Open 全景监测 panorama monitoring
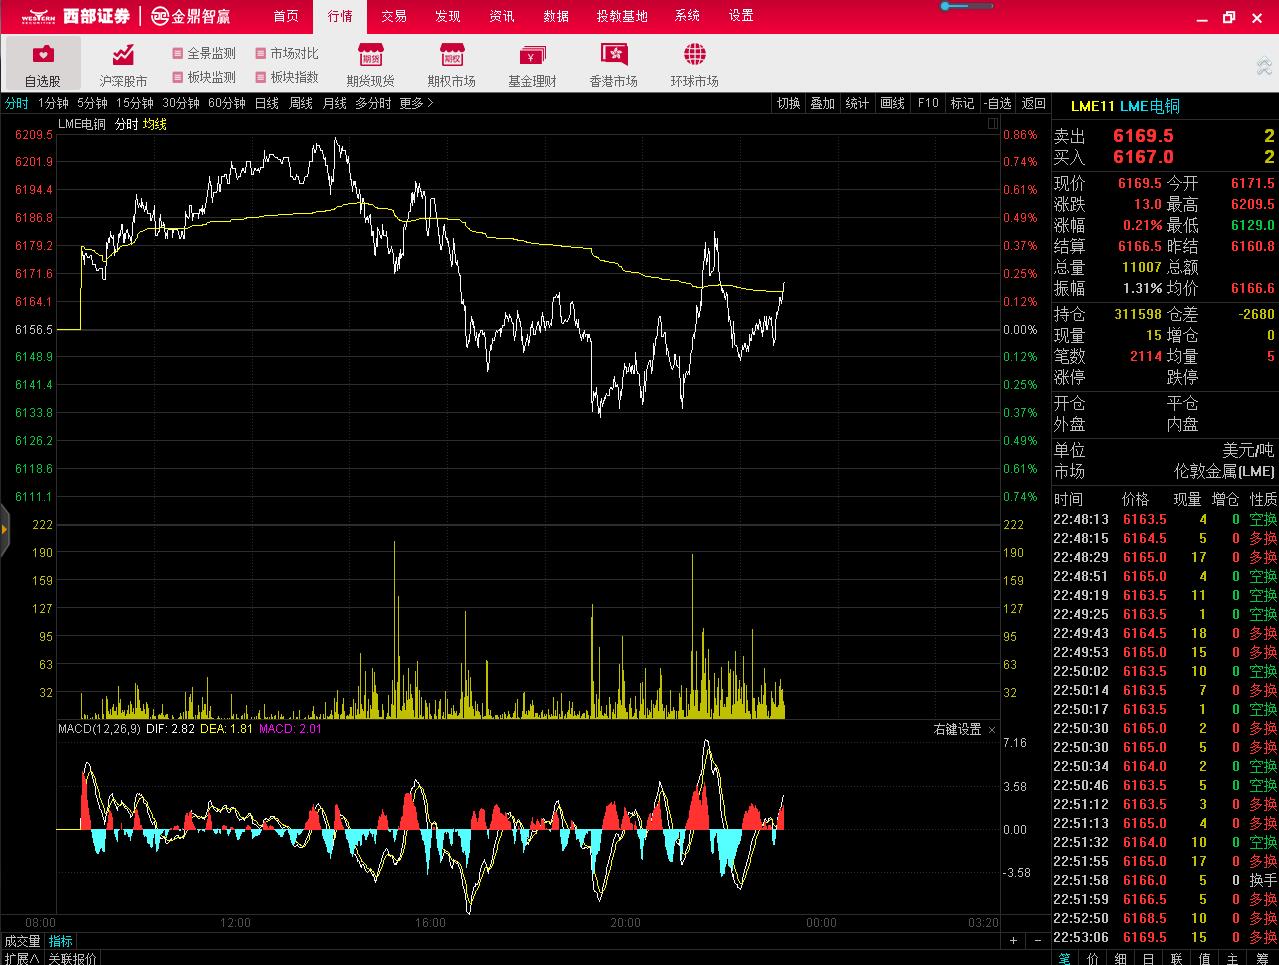This screenshot has height=965, width=1279. coord(204,53)
